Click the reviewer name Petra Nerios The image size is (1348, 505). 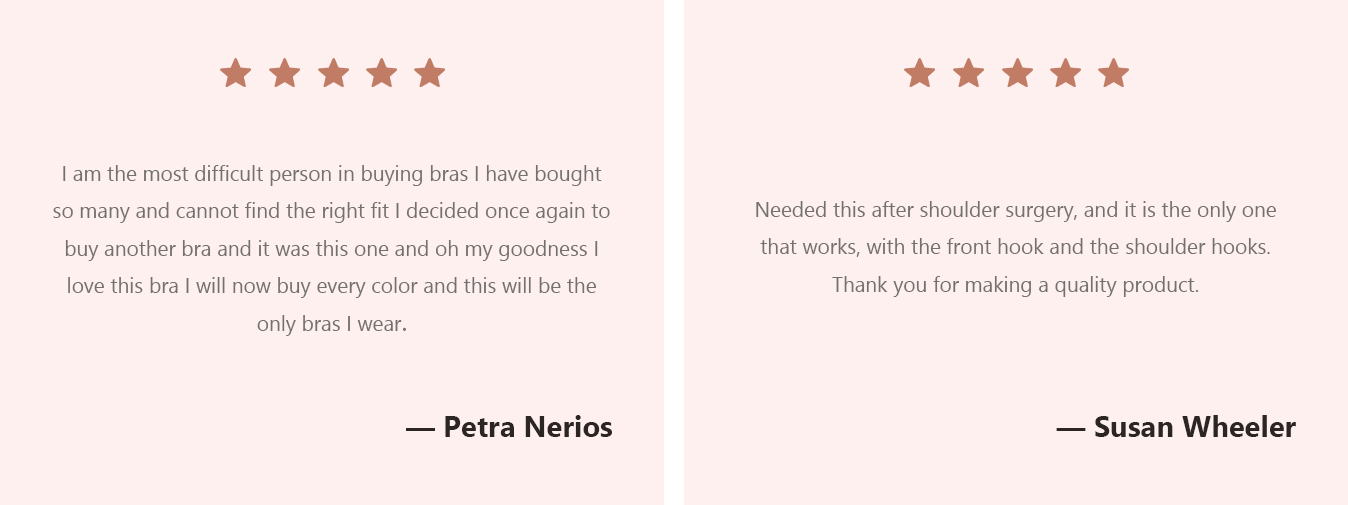click(527, 427)
